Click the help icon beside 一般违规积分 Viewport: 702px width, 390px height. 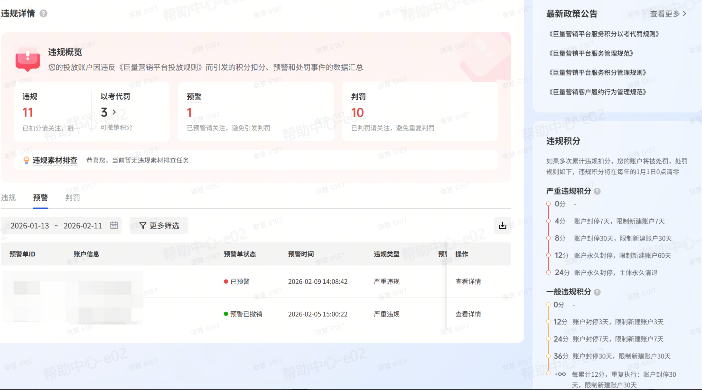597,292
